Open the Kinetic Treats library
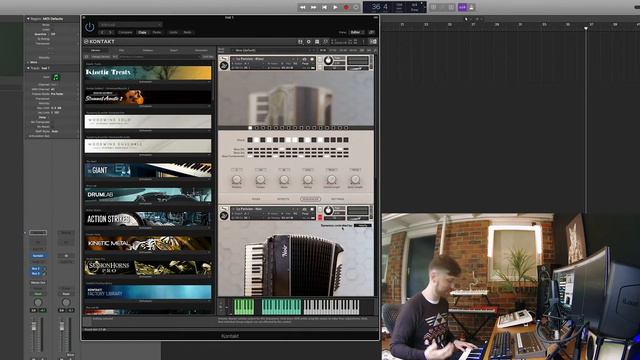 [x=148, y=73]
